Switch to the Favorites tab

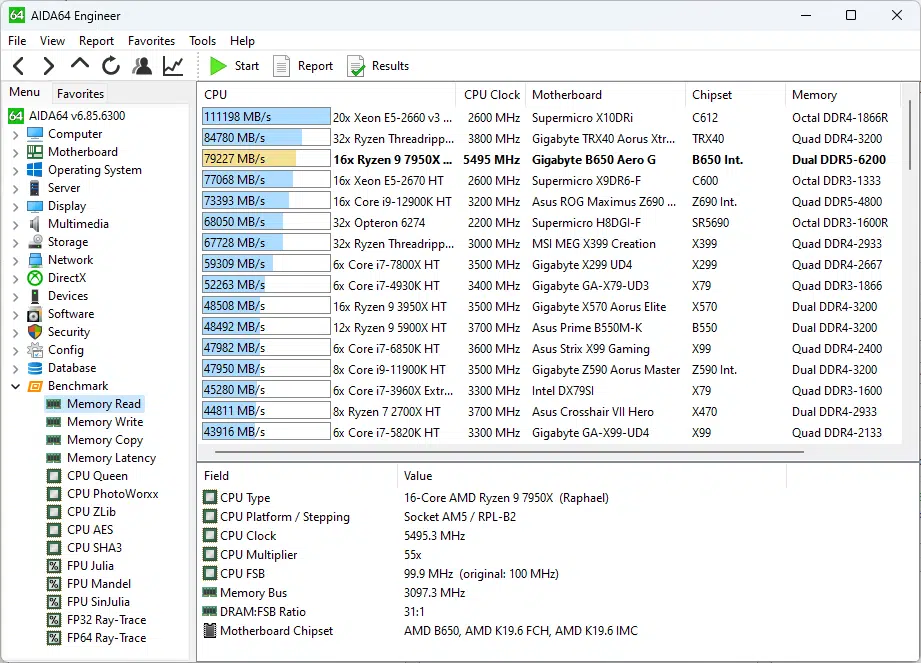(x=80, y=93)
